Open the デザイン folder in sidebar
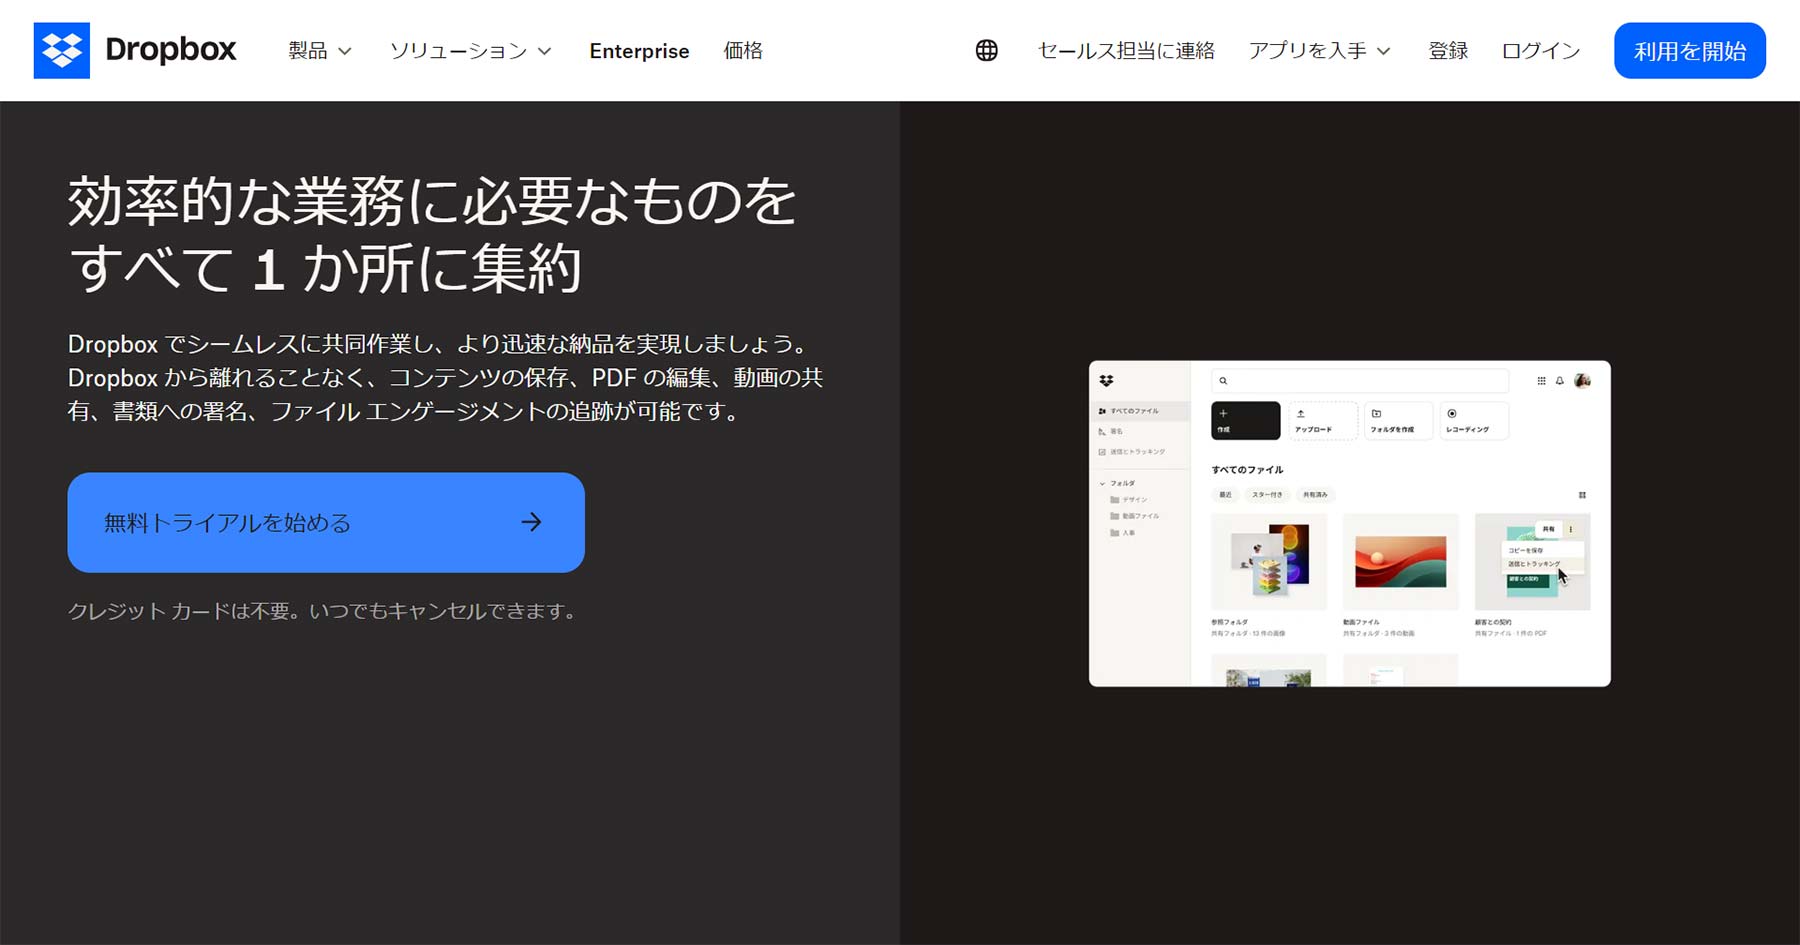 tap(1129, 499)
